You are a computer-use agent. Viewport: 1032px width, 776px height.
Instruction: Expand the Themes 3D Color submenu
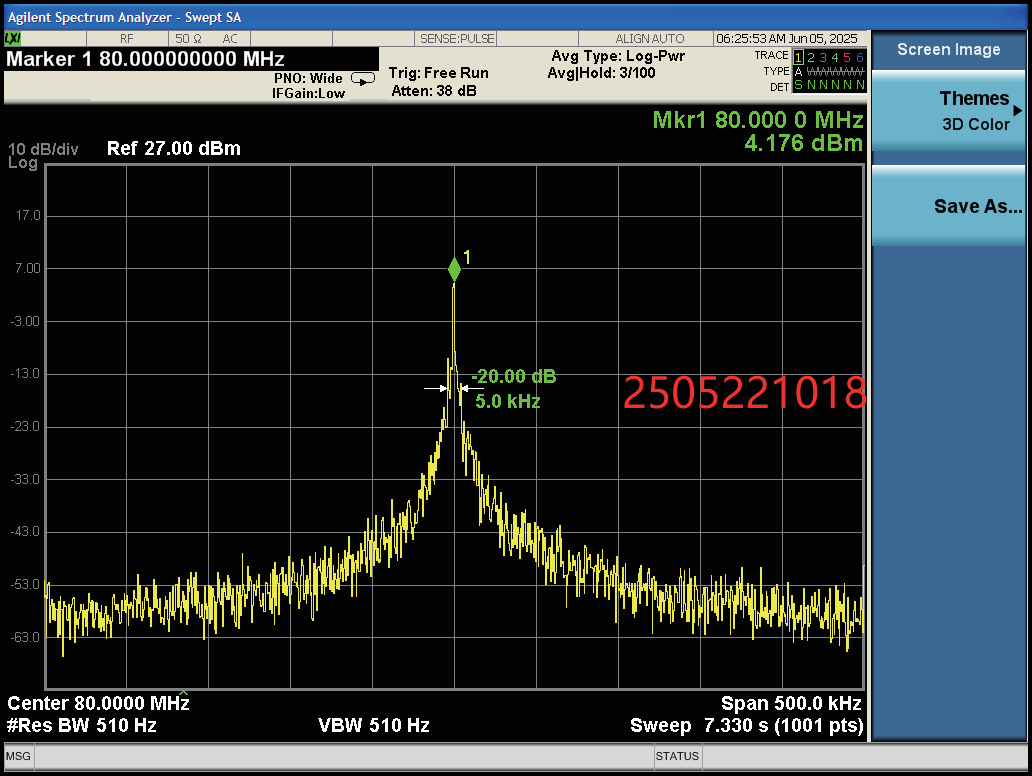coord(948,111)
